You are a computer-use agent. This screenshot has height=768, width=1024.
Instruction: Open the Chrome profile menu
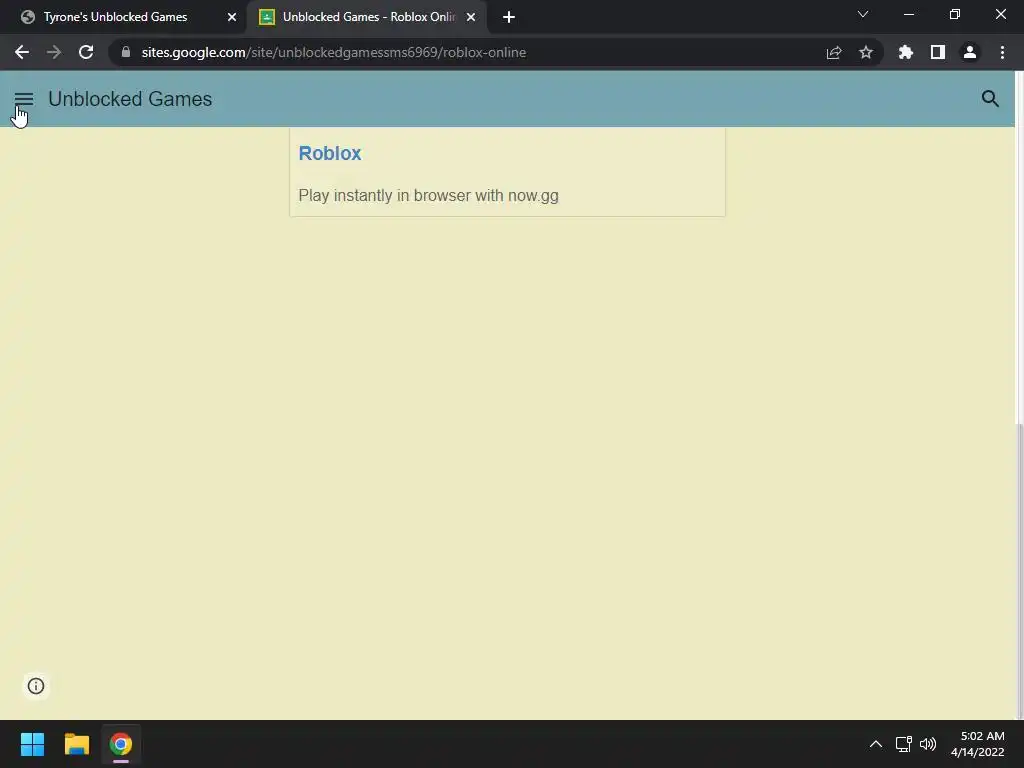(970, 52)
